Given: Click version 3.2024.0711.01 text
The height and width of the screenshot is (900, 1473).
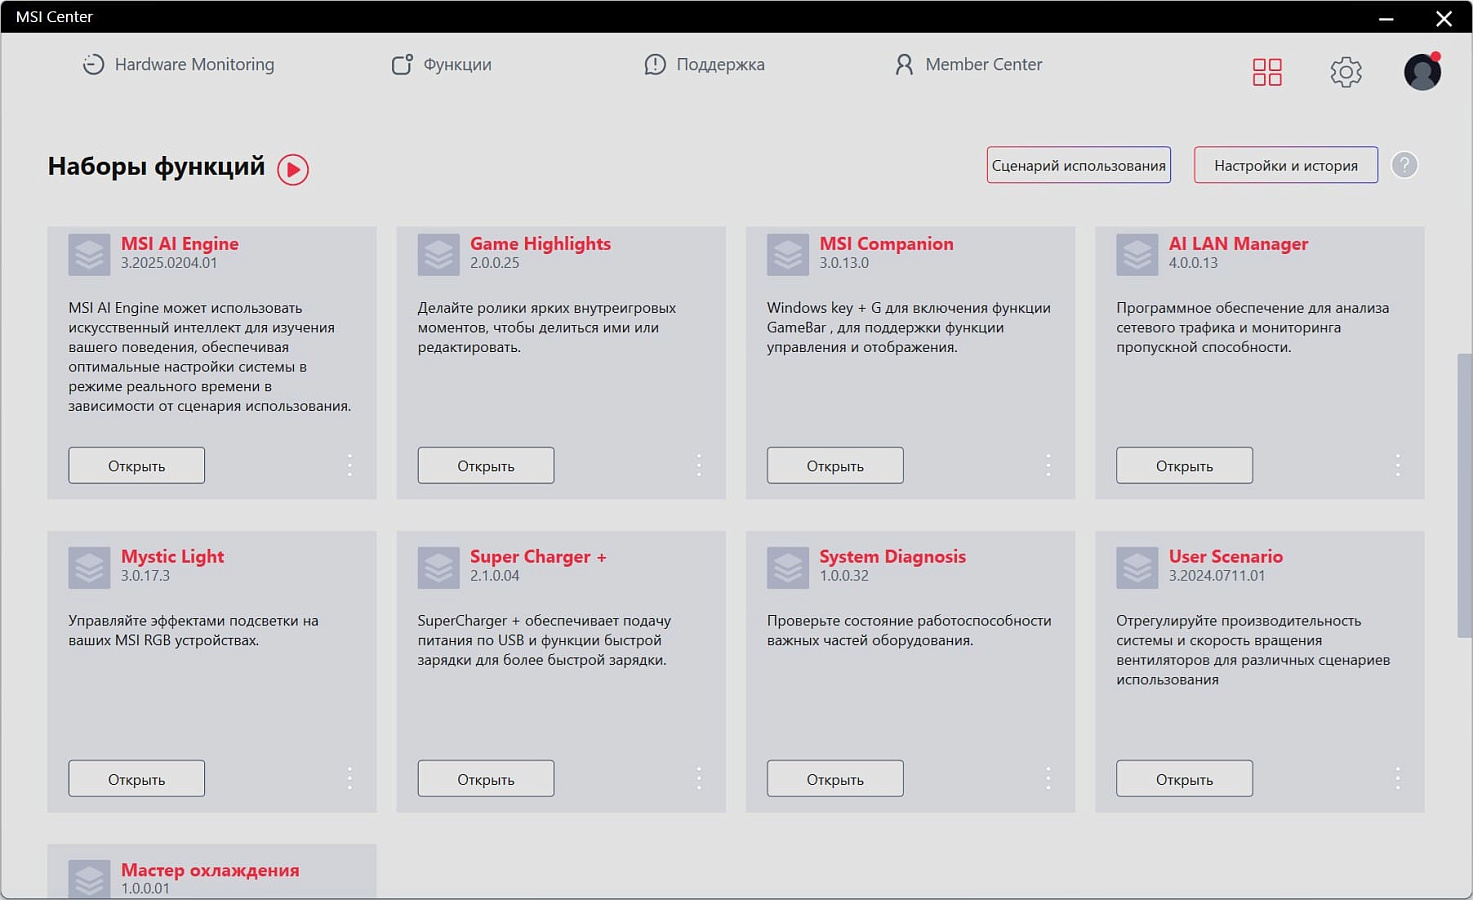Looking at the screenshot, I should [1217, 576].
